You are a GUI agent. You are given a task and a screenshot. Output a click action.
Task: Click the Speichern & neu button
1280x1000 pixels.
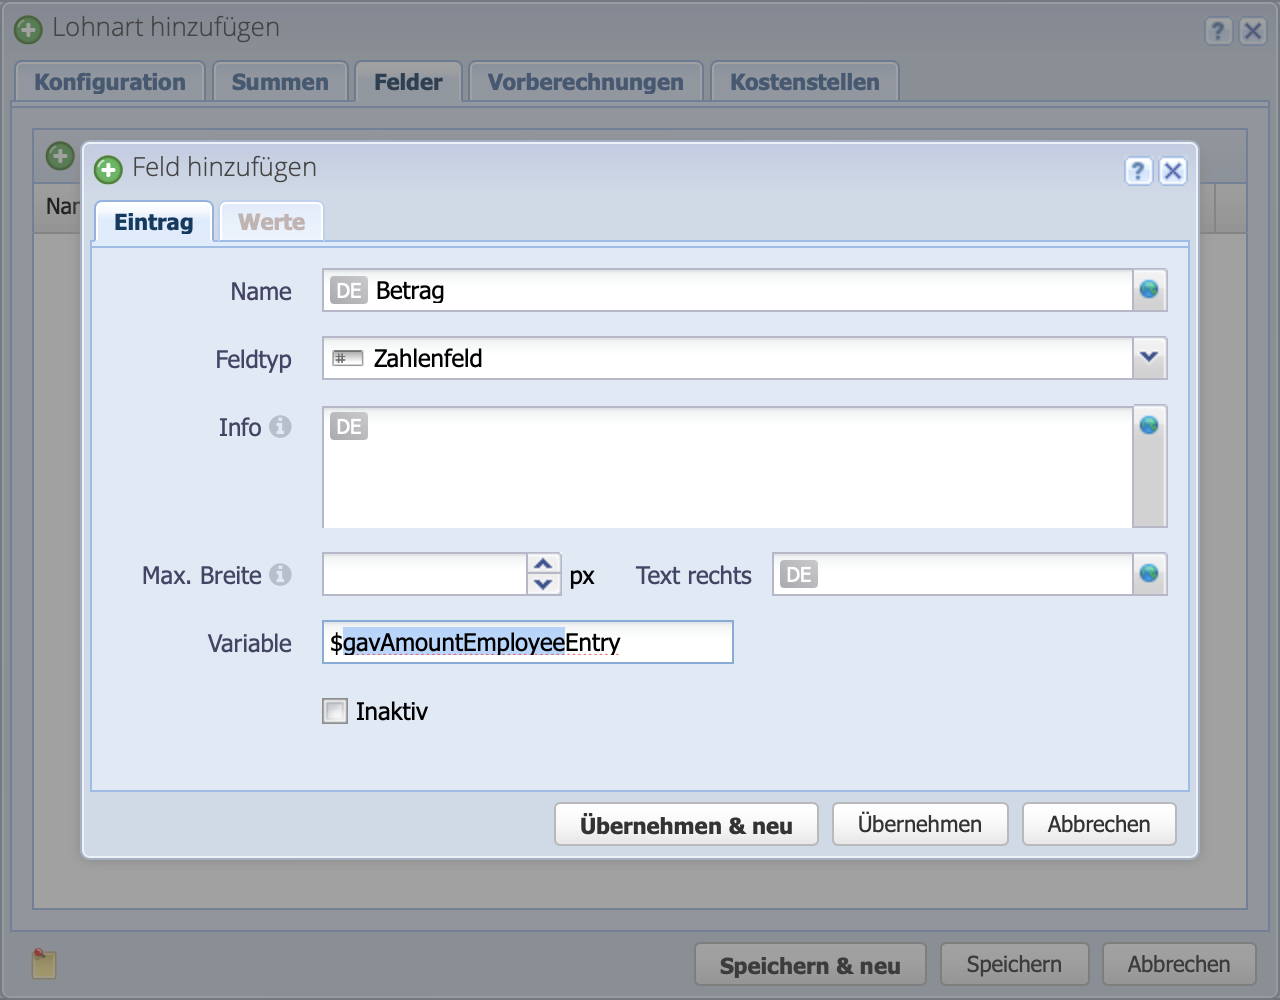810,963
